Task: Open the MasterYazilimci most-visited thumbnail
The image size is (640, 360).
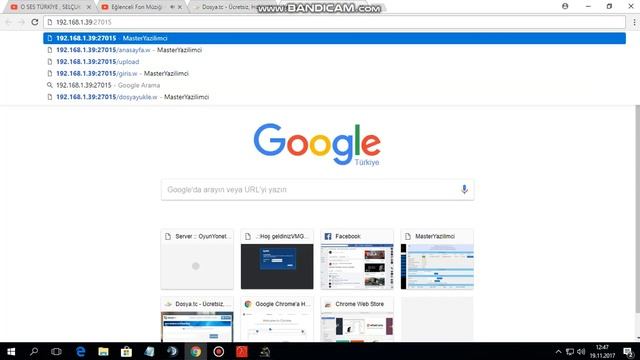Action: coord(437,259)
